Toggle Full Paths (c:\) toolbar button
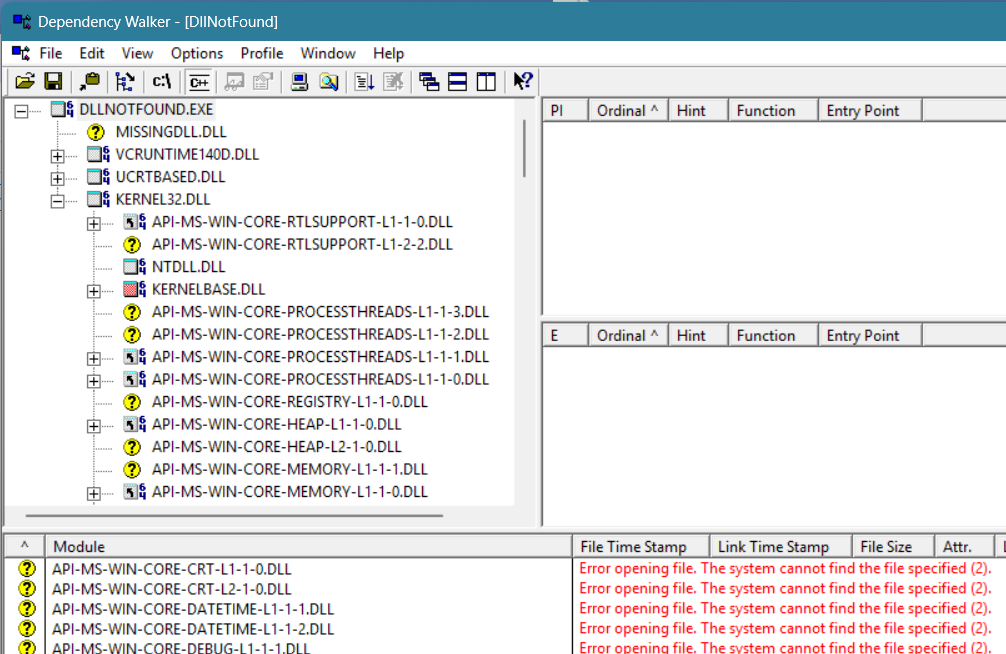 (162, 82)
